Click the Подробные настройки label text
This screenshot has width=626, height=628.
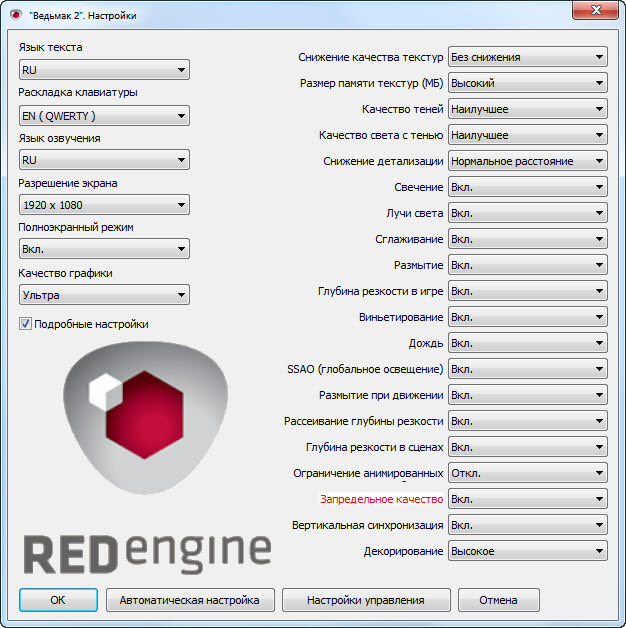91,324
